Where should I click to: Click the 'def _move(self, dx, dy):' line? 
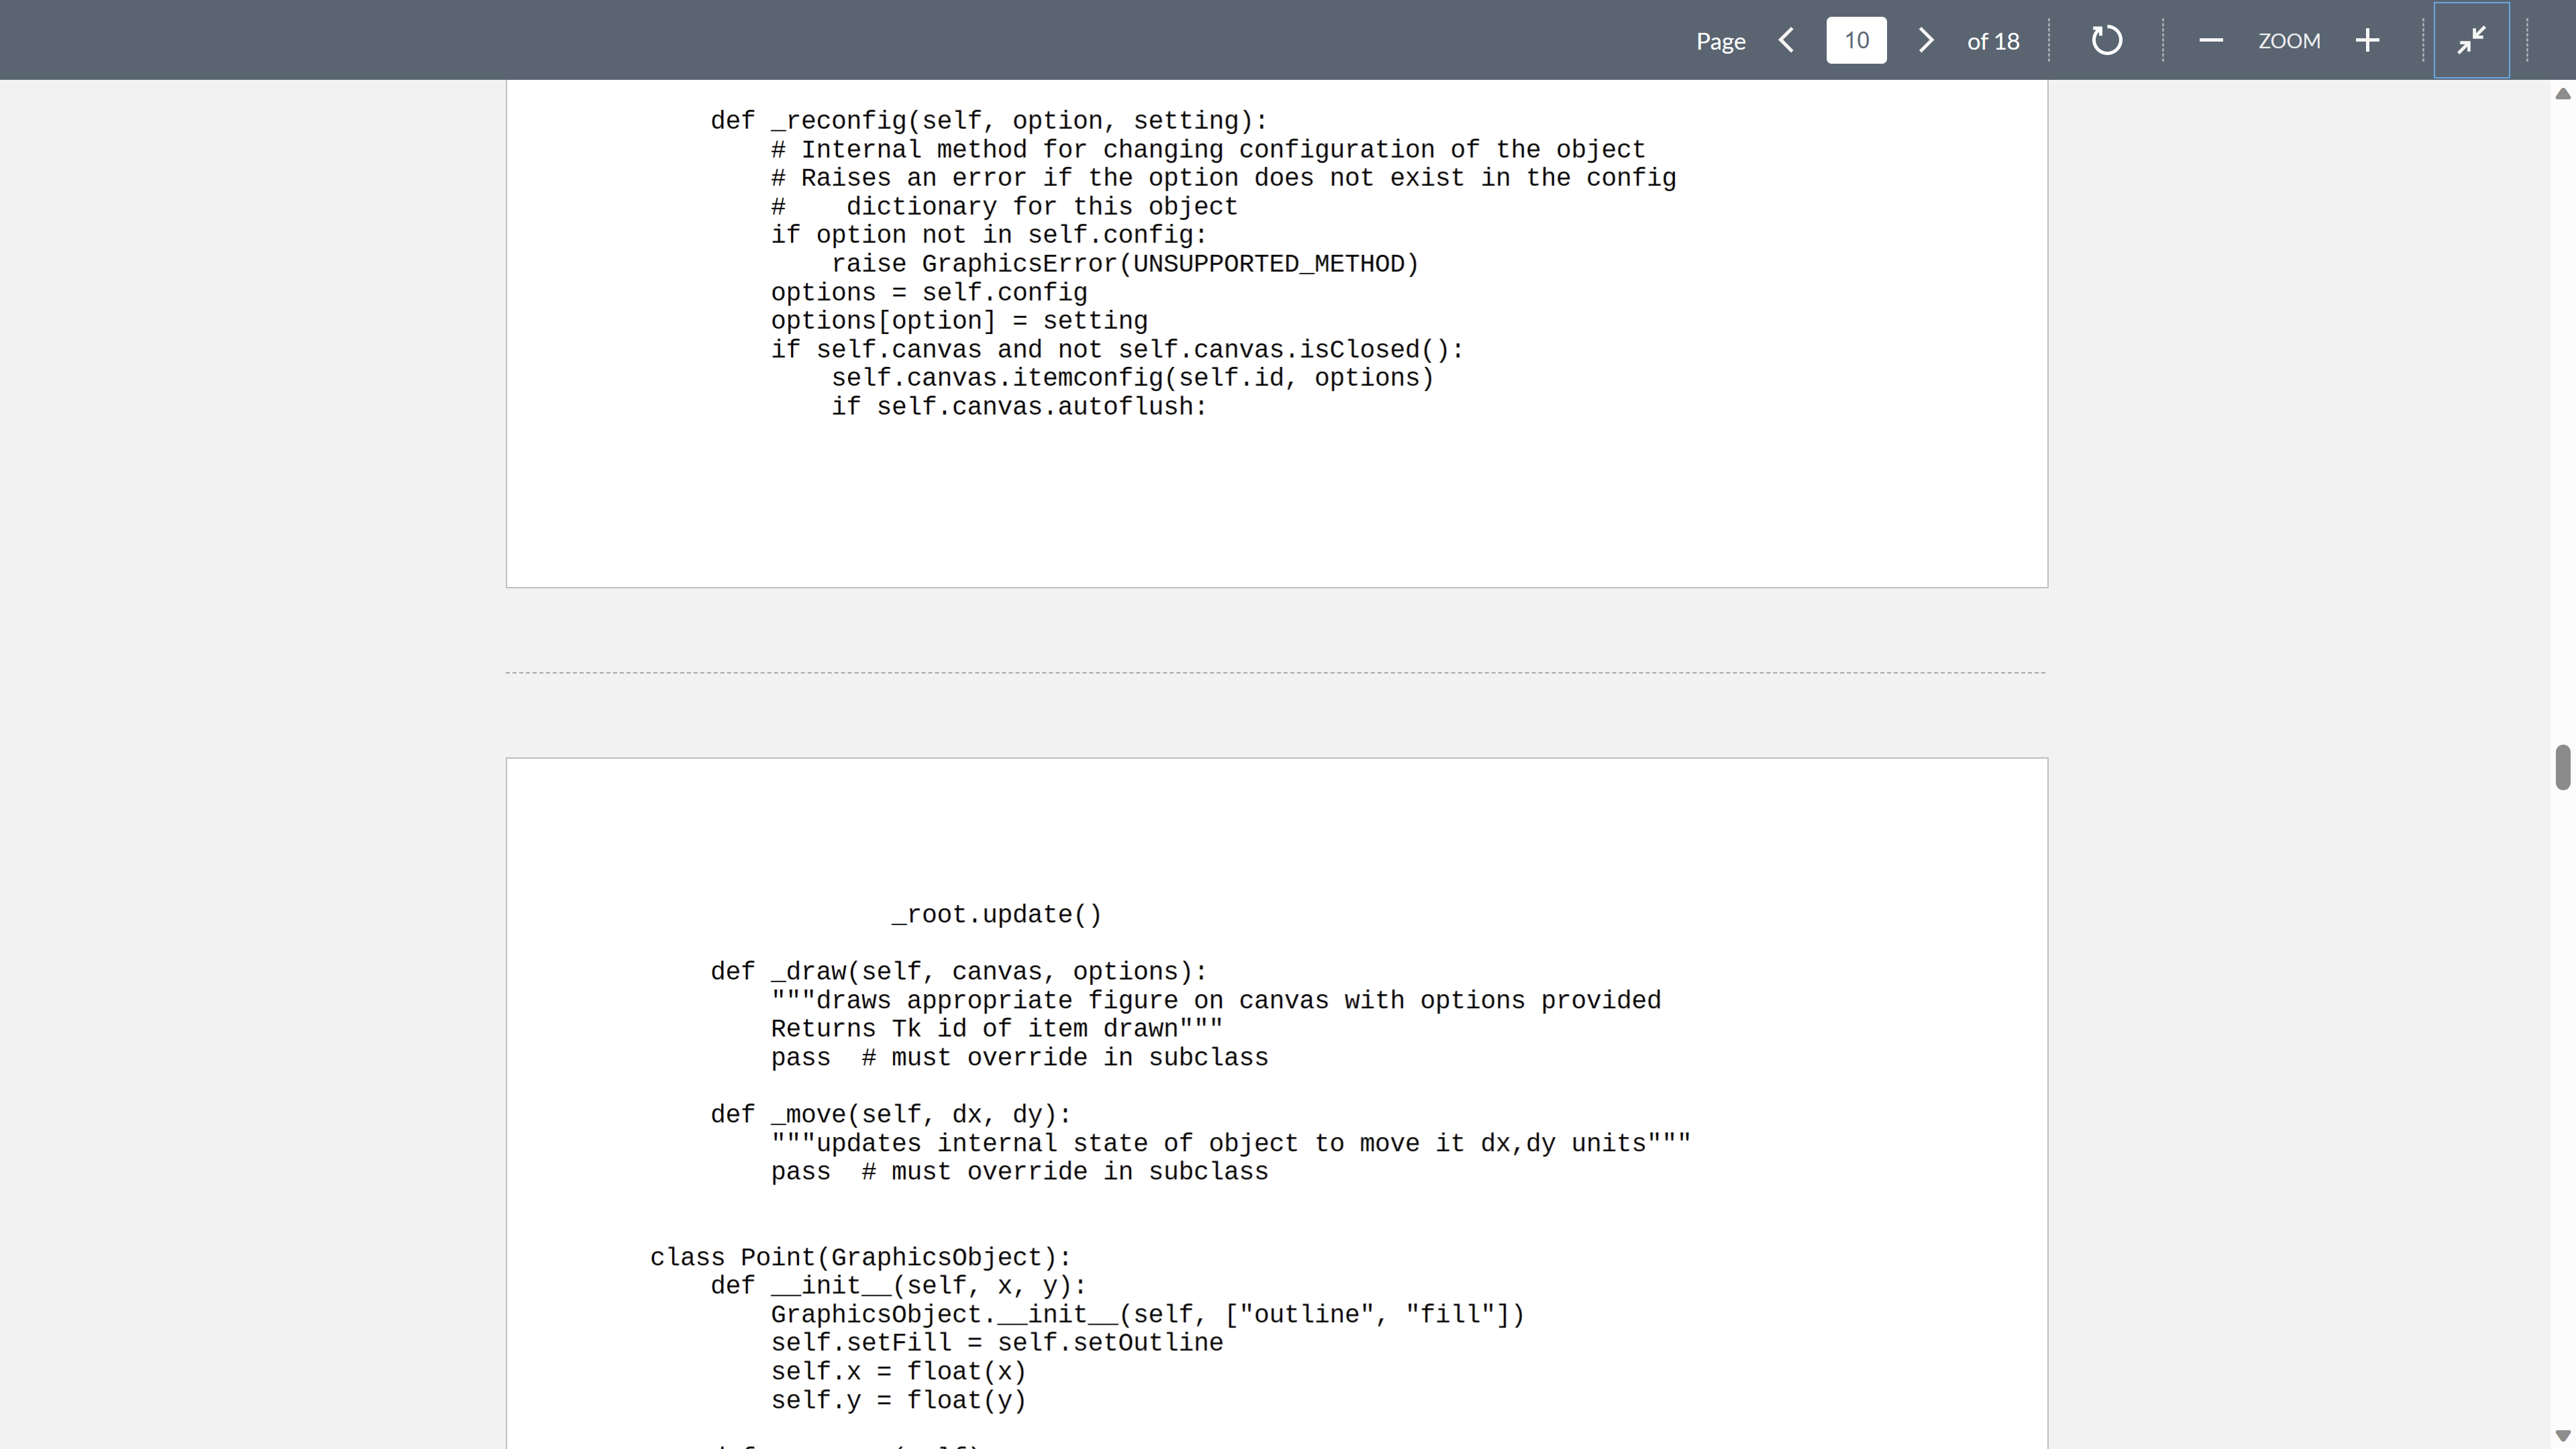[890, 1115]
